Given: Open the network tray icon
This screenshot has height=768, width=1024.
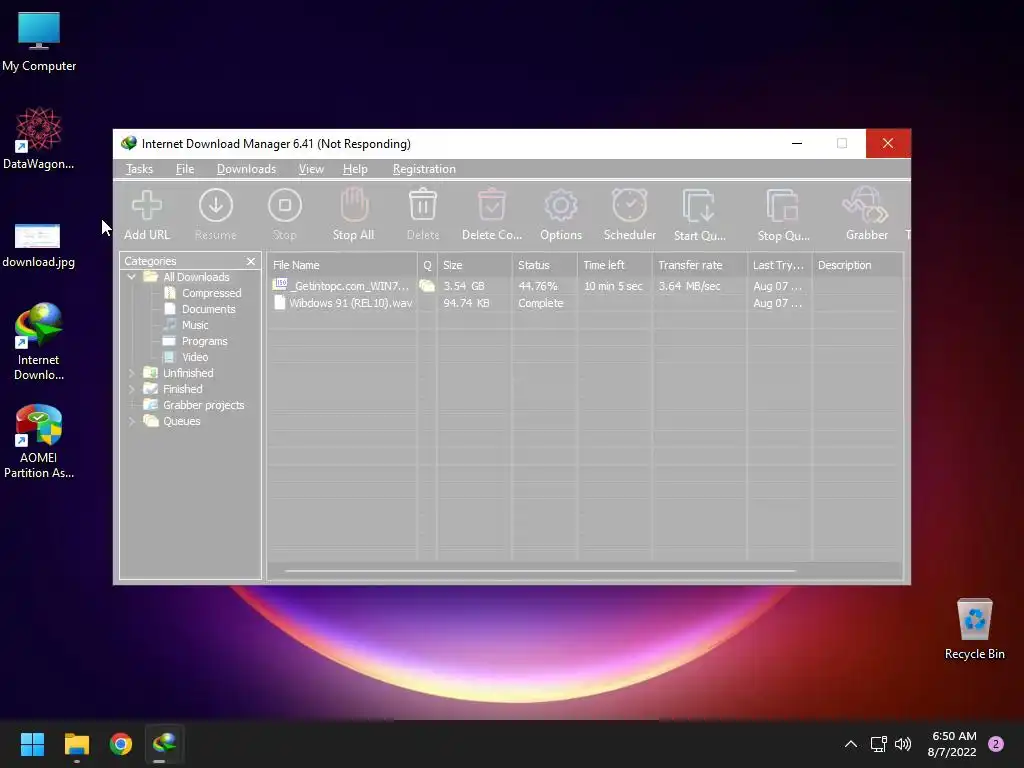Looking at the screenshot, I should point(878,744).
